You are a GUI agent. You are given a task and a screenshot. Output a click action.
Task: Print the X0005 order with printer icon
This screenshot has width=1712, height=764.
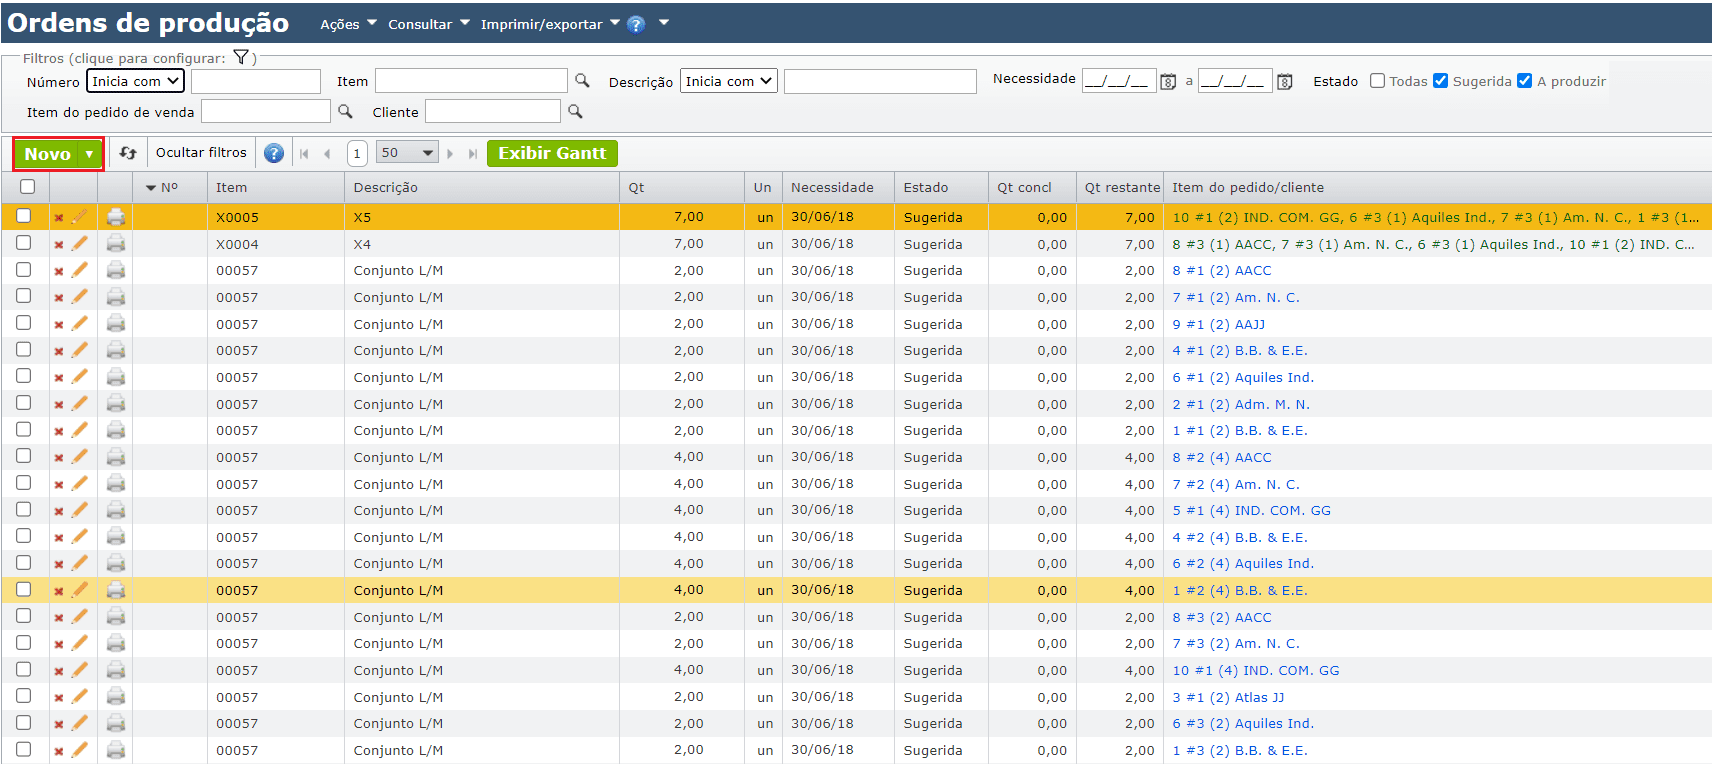[116, 217]
